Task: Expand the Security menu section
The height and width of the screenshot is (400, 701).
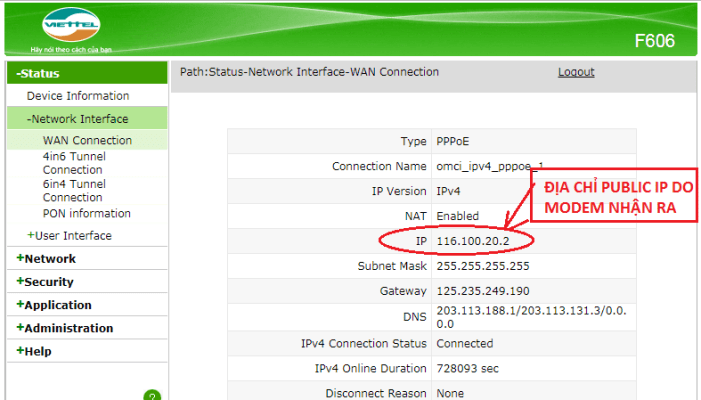Action: pos(49,282)
